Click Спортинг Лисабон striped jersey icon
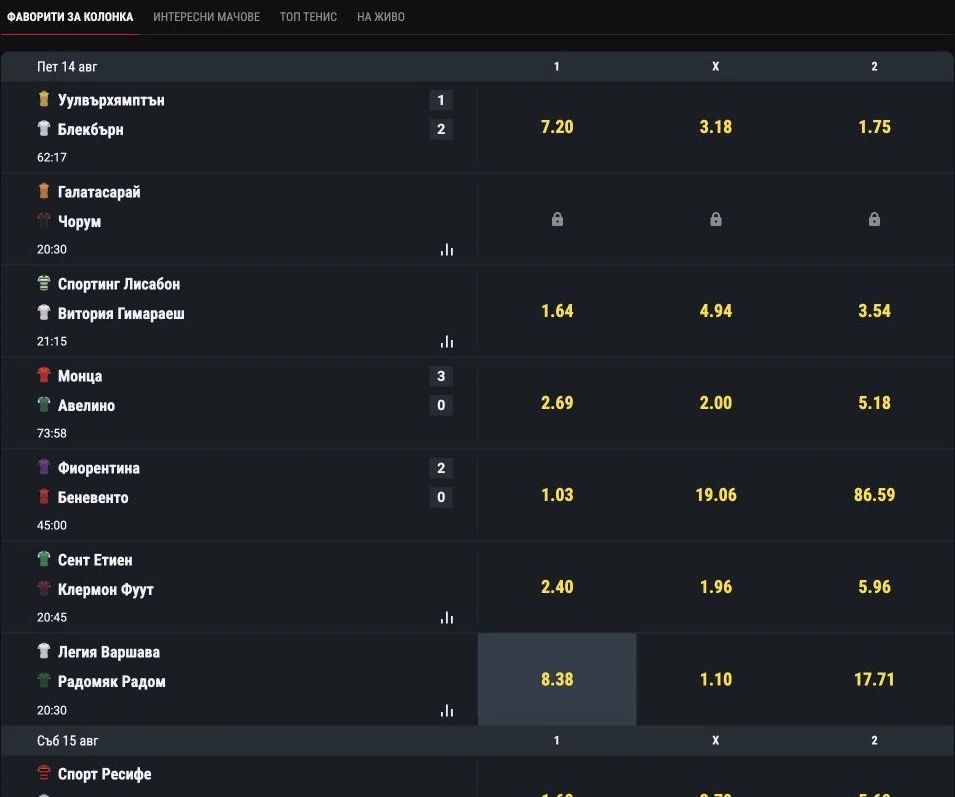This screenshot has height=797, width=955. pos(44,283)
